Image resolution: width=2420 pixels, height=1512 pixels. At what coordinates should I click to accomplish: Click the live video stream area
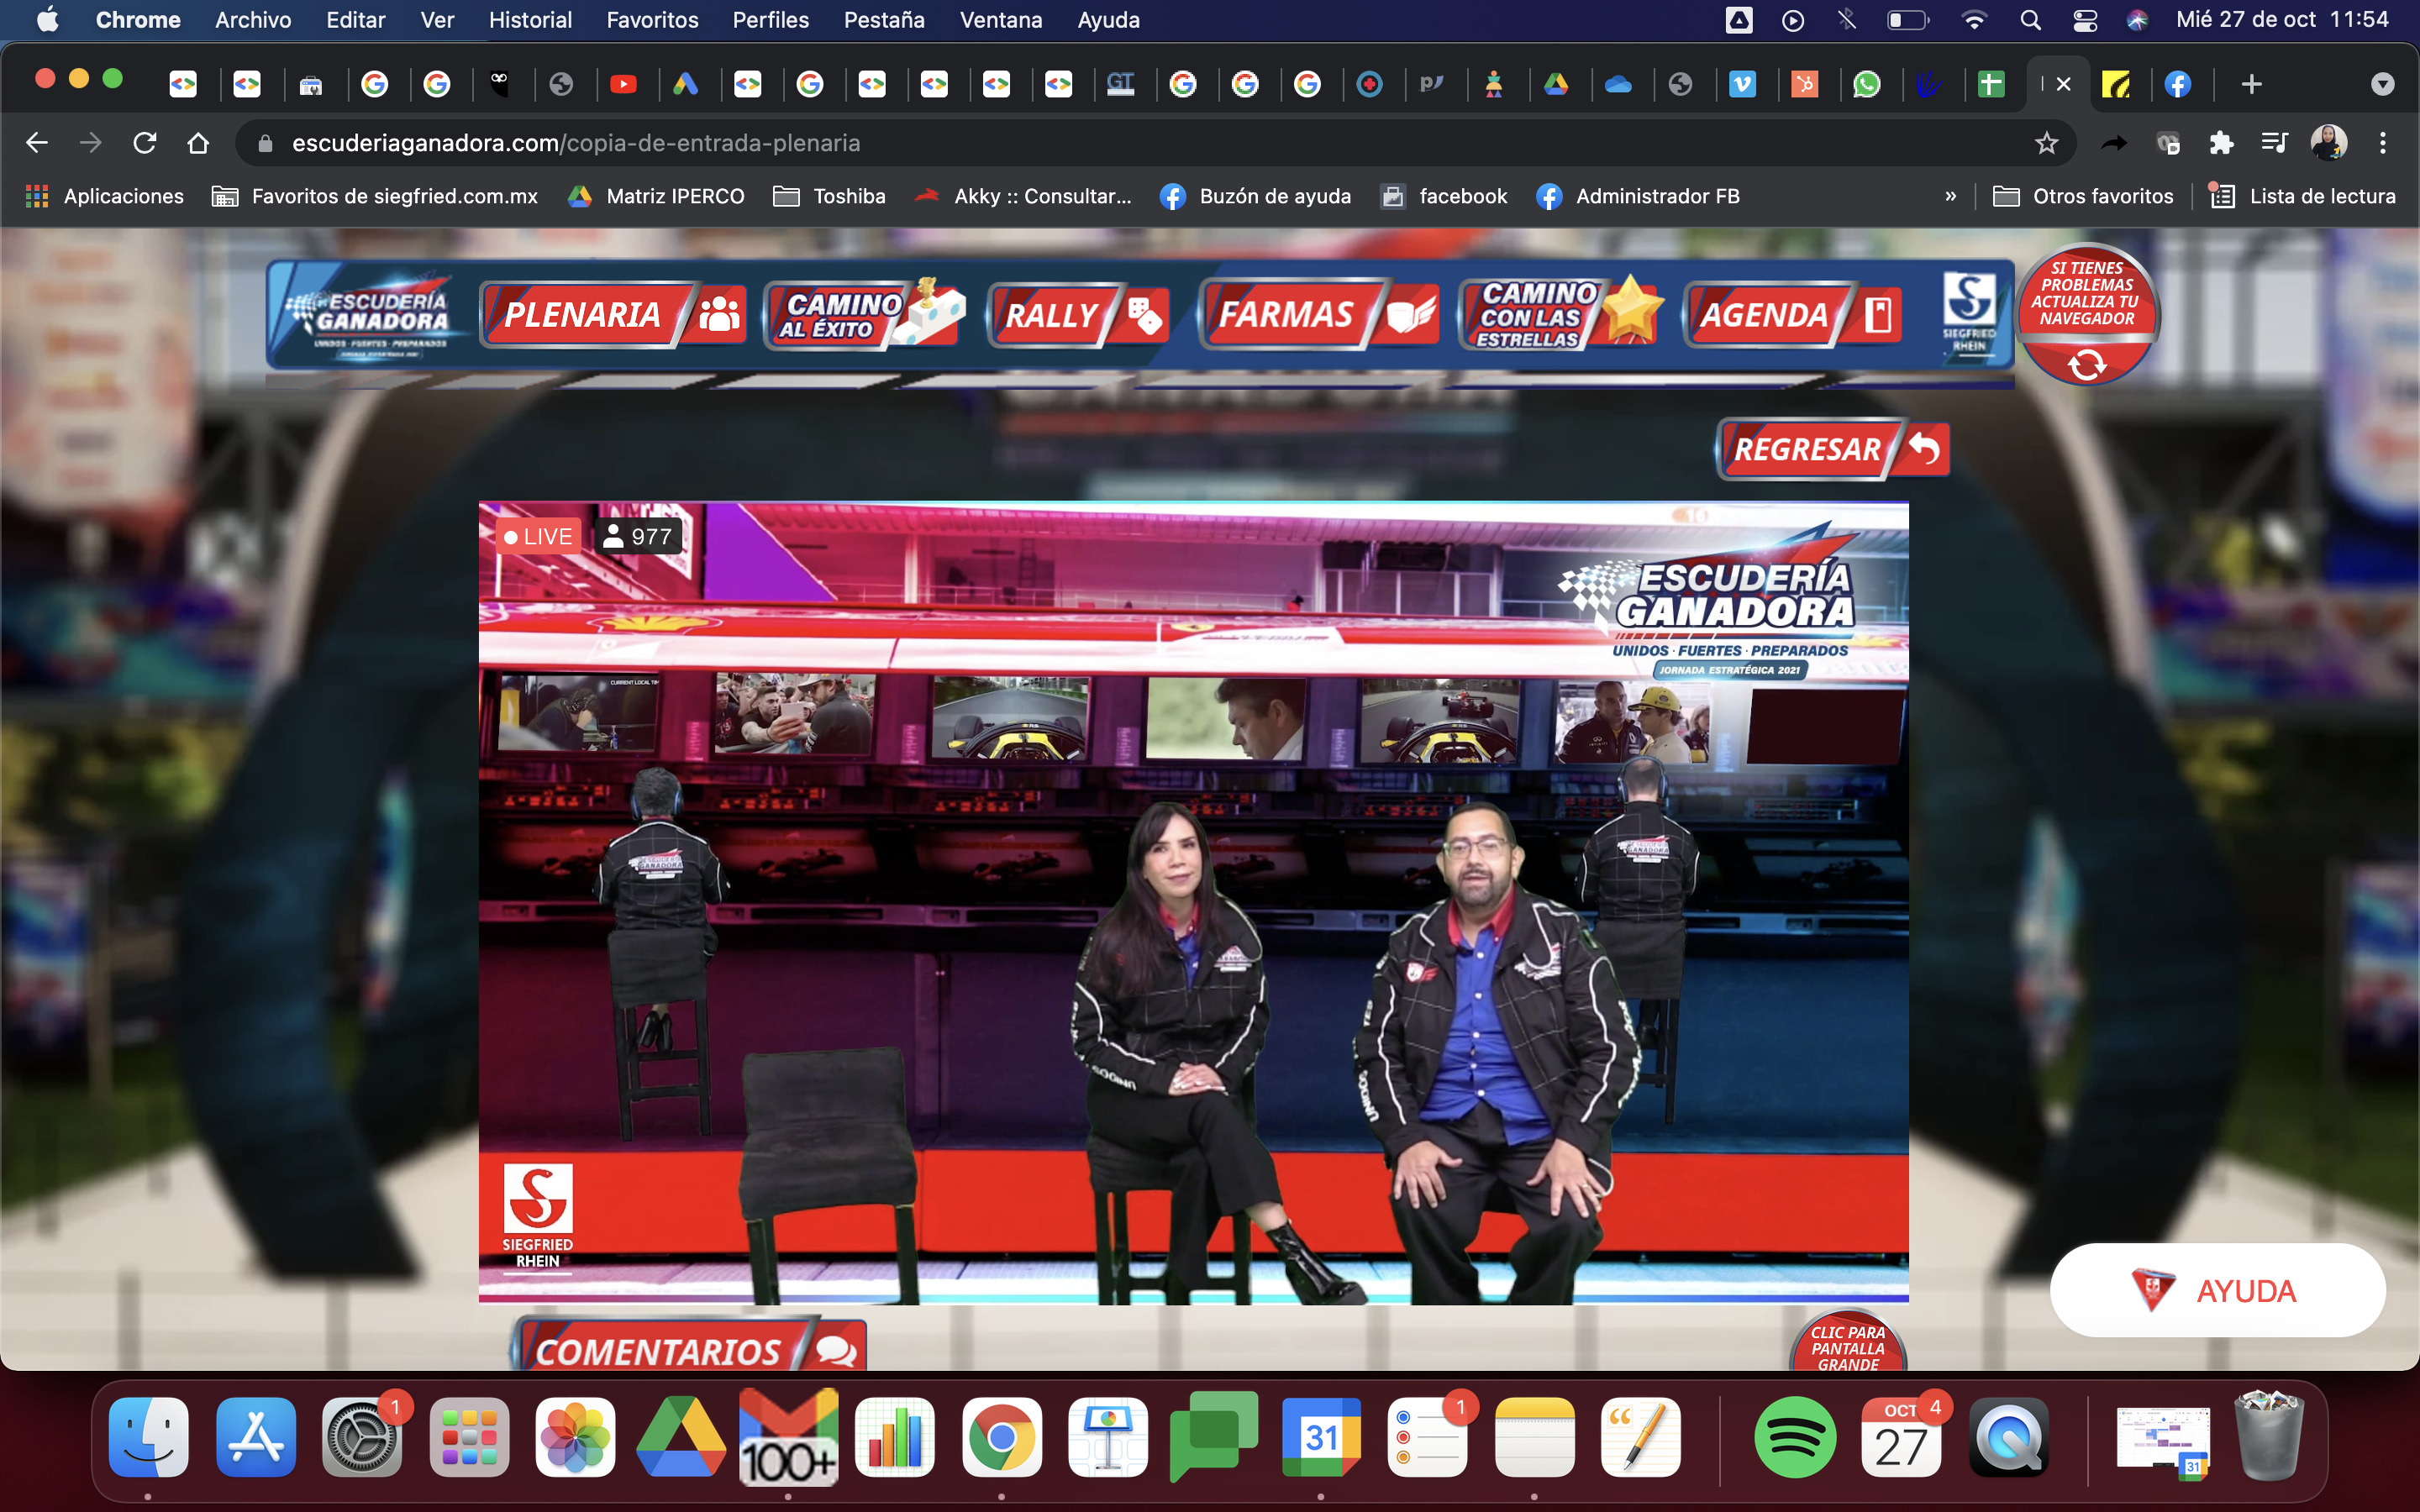pos(1193,902)
